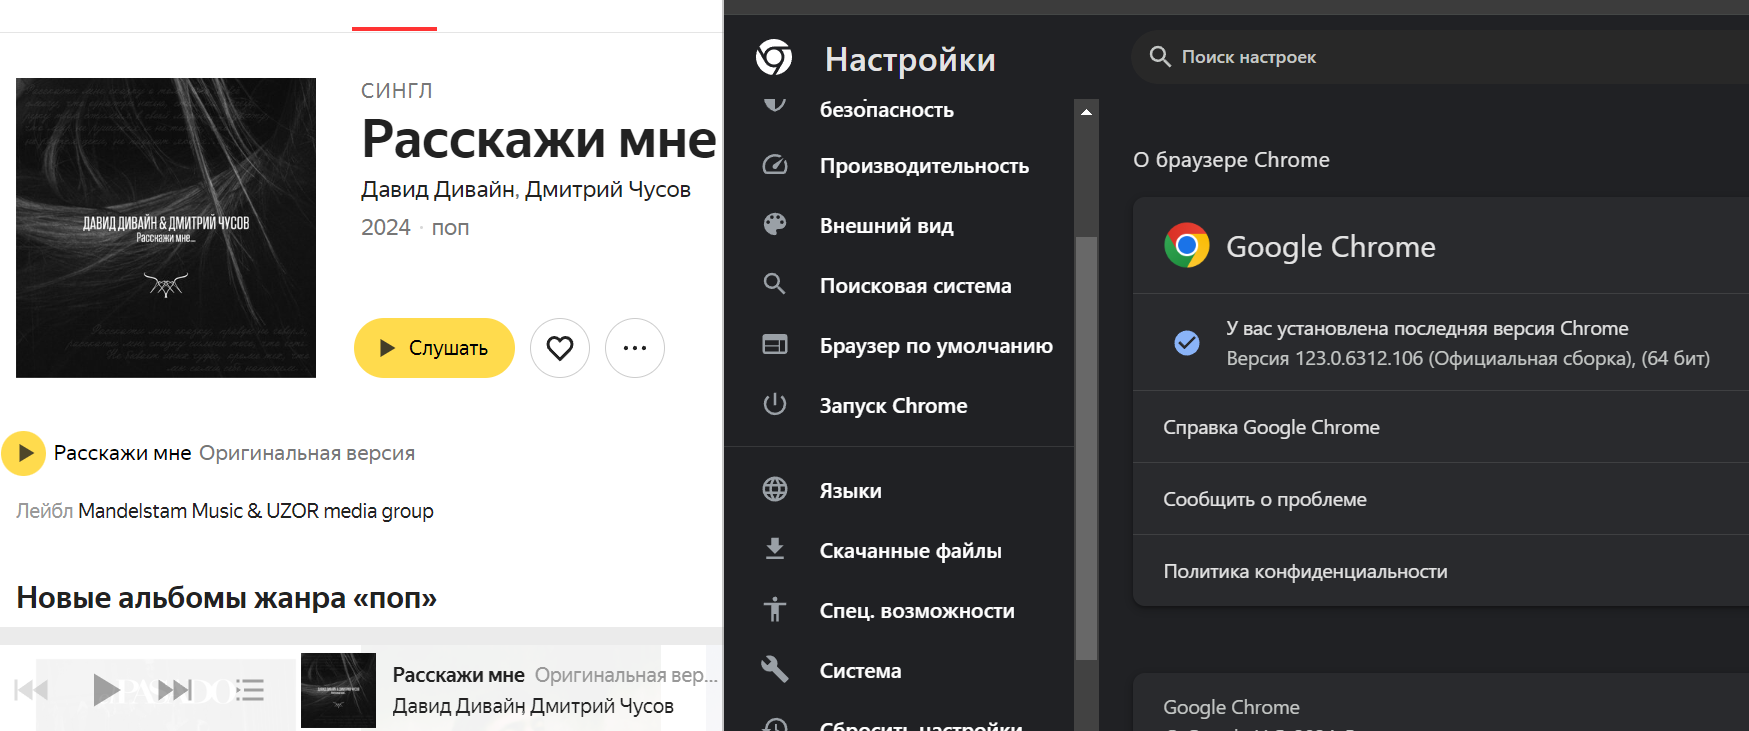The height and width of the screenshot is (731, 1749).
Task: Click Сообщить о проблеме row
Action: click(x=1440, y=499)
